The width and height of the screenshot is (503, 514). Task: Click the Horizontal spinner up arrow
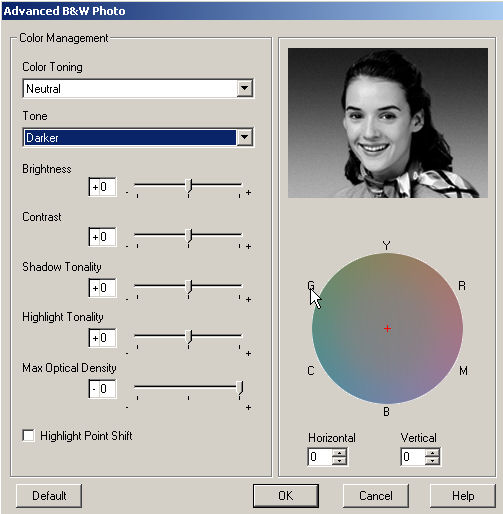pyautogui.click(x=339, y=453)
